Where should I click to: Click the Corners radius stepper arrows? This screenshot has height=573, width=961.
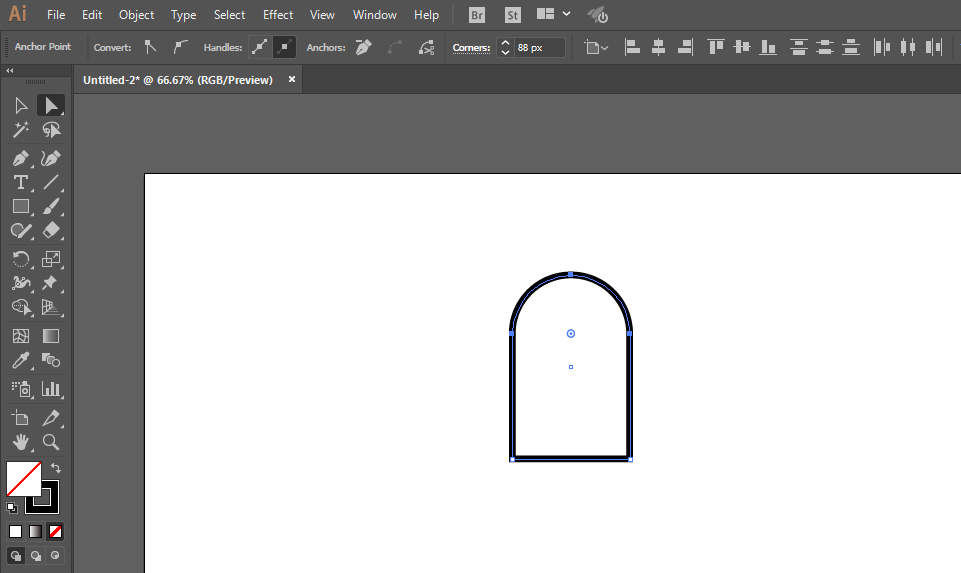(x=505, y=47)
